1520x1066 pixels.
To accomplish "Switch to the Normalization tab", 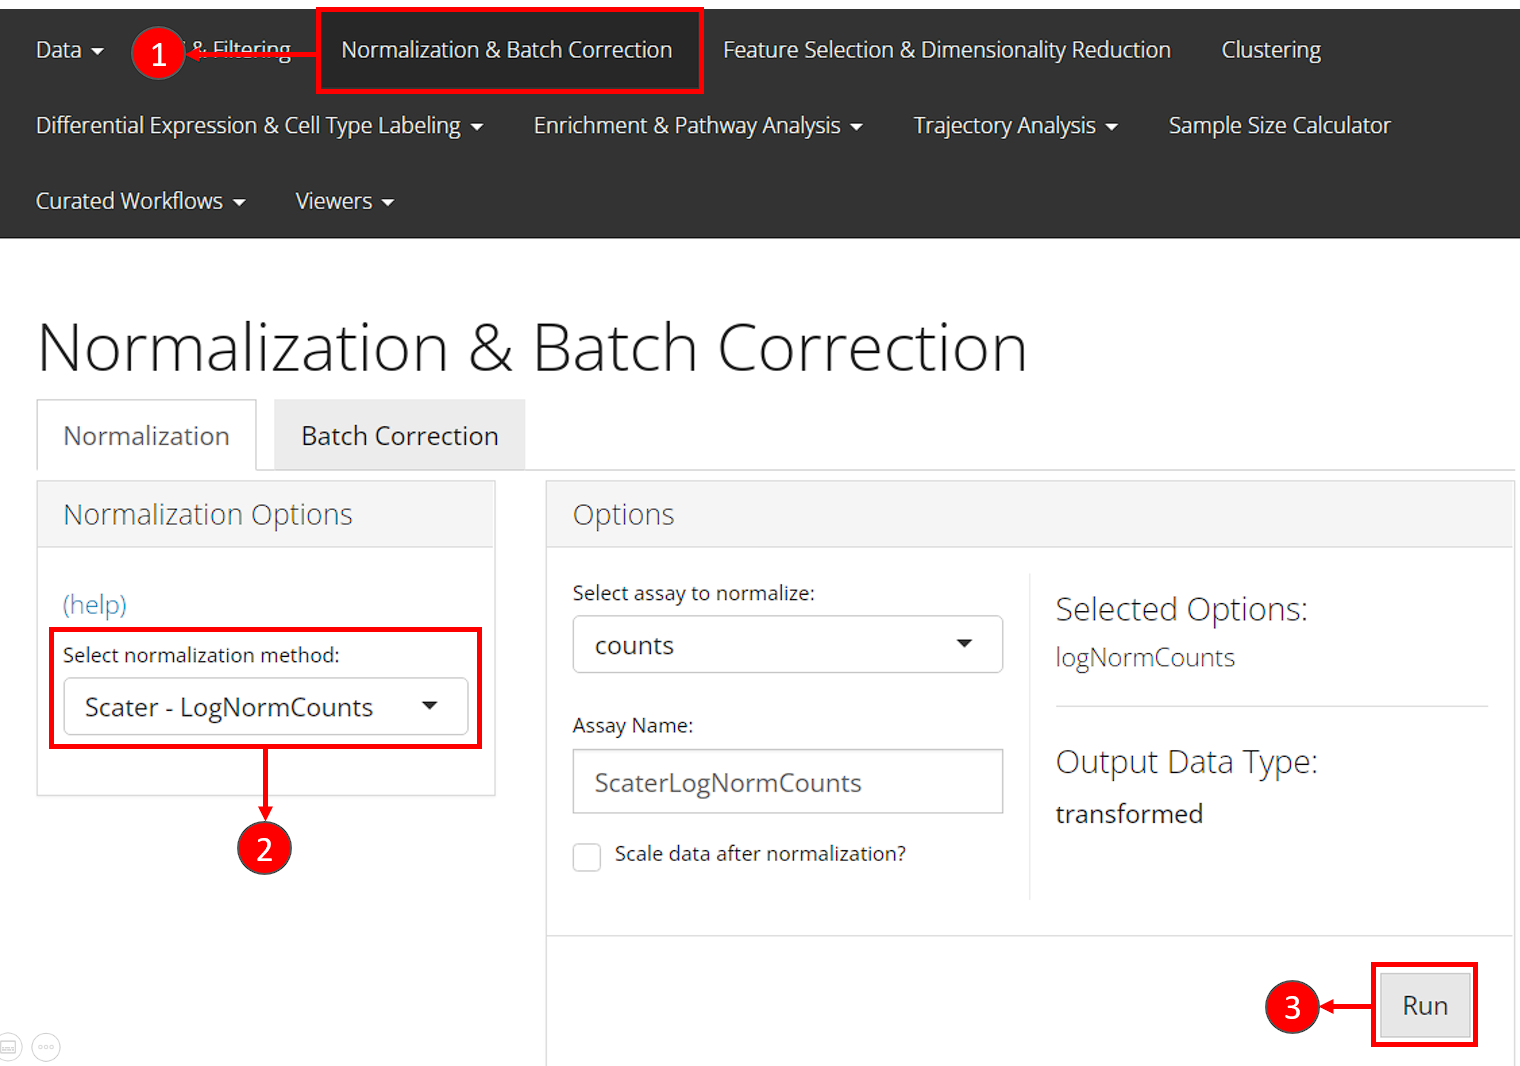I will click(x=147, y=436).
